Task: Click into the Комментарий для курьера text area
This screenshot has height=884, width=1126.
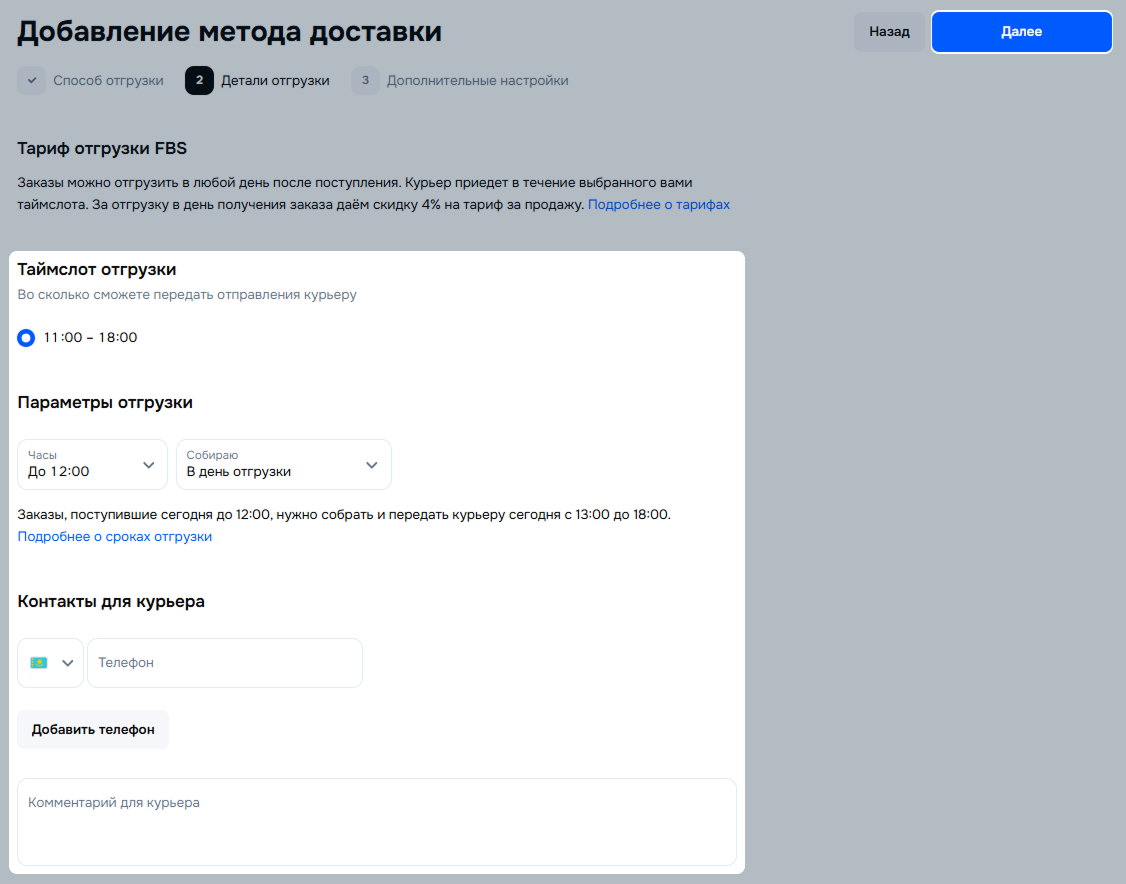Action: click(377, 821)
